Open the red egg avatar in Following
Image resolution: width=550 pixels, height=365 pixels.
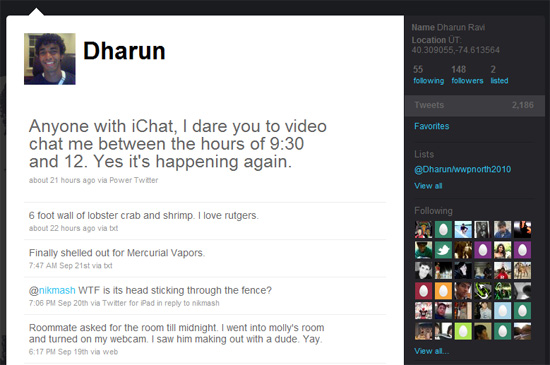423,291
